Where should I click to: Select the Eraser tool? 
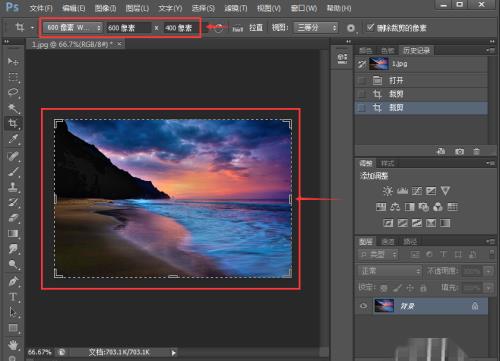pyautogui.click(x=13, y=218)
